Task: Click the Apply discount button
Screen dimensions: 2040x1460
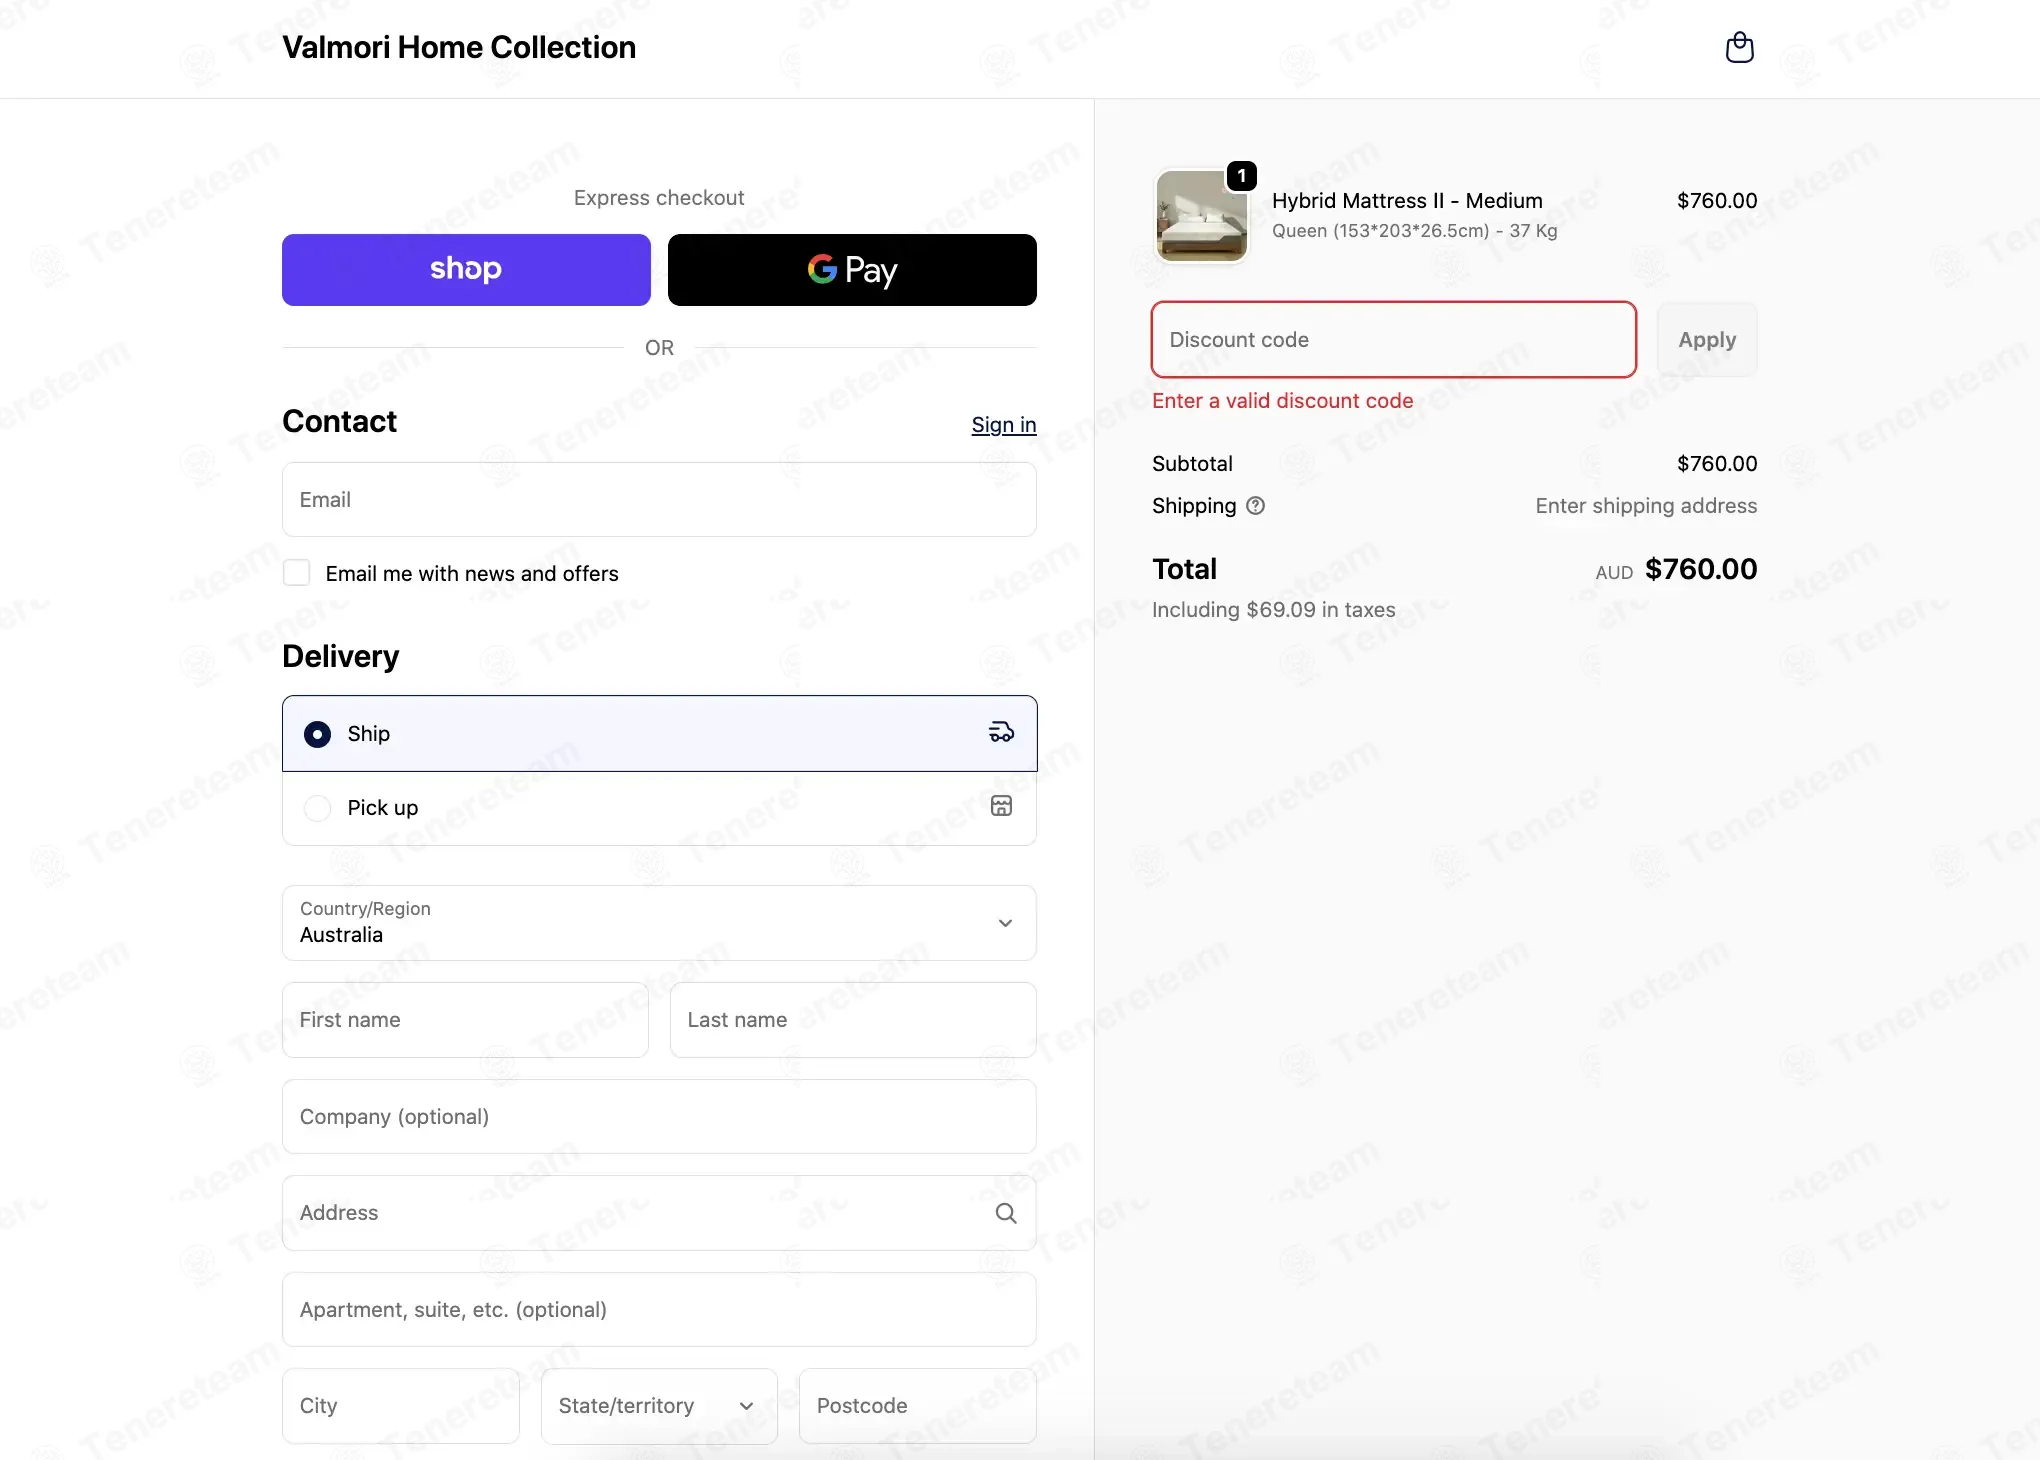Action: click(1707, 340)
